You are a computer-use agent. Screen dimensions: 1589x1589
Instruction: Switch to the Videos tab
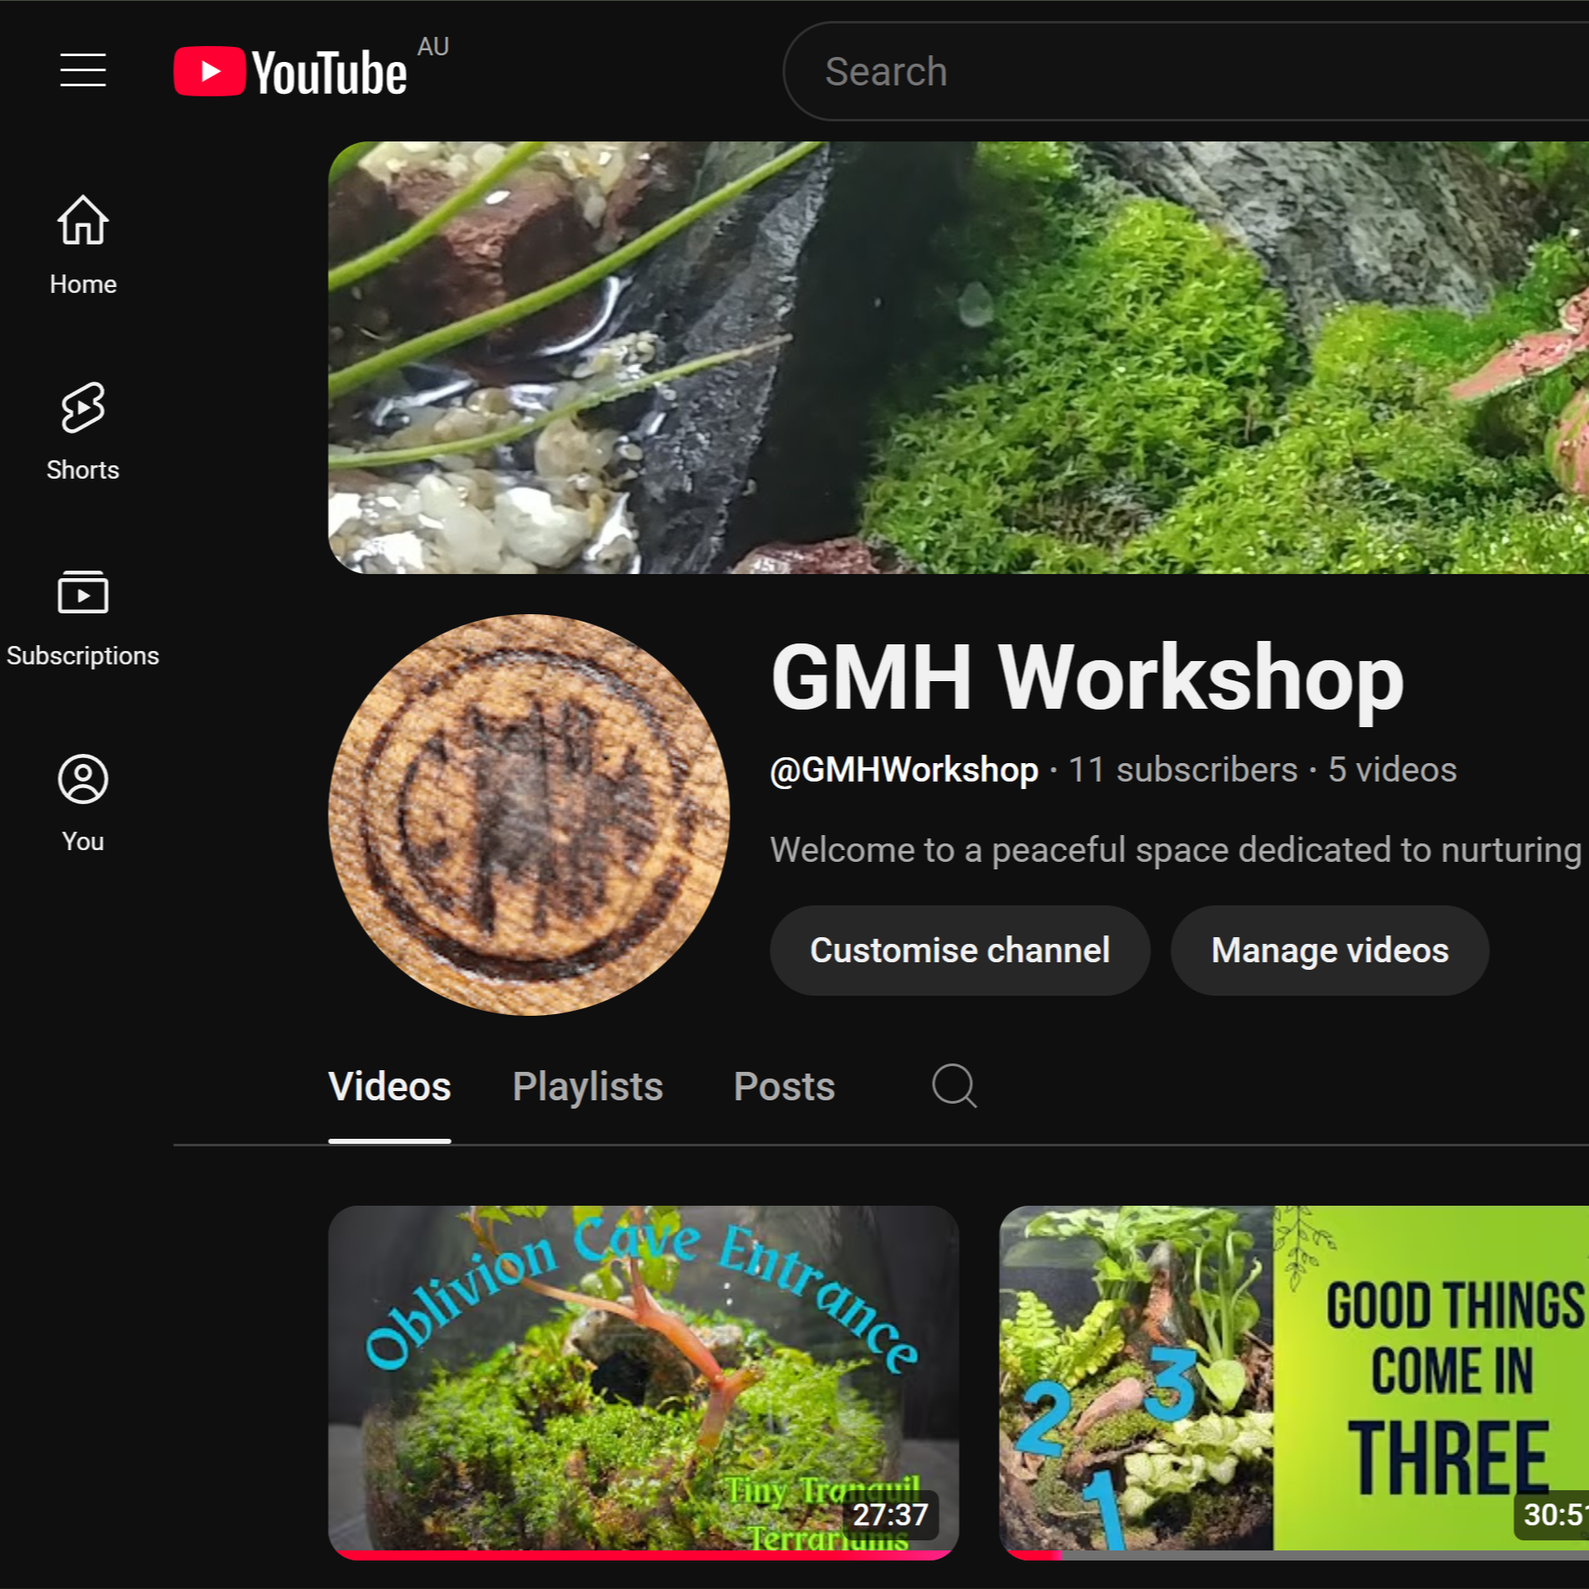click(x=390, y=1087)
